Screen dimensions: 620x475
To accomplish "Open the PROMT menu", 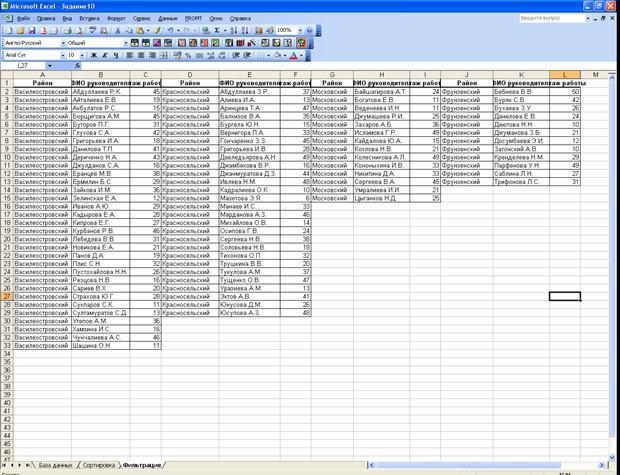I will (x=193, y=18).
